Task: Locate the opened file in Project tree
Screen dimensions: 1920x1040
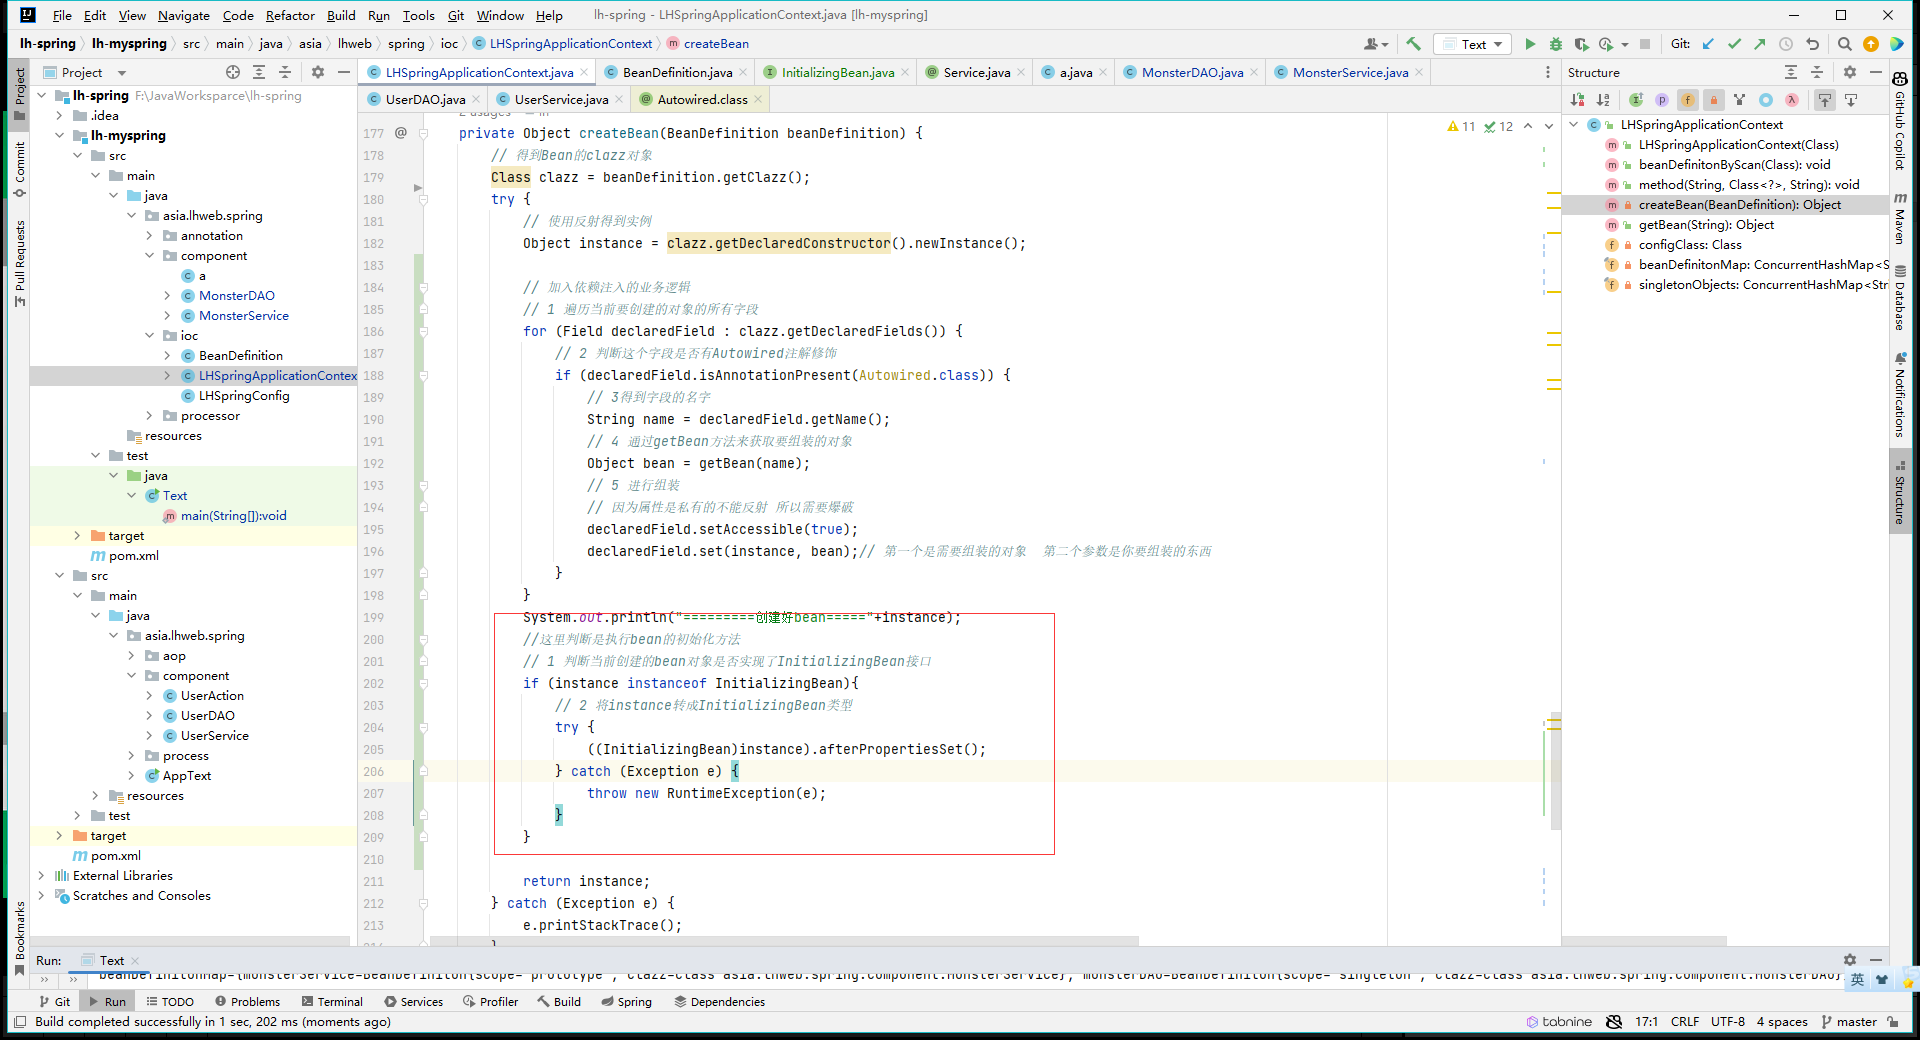Action: point(233,72)
